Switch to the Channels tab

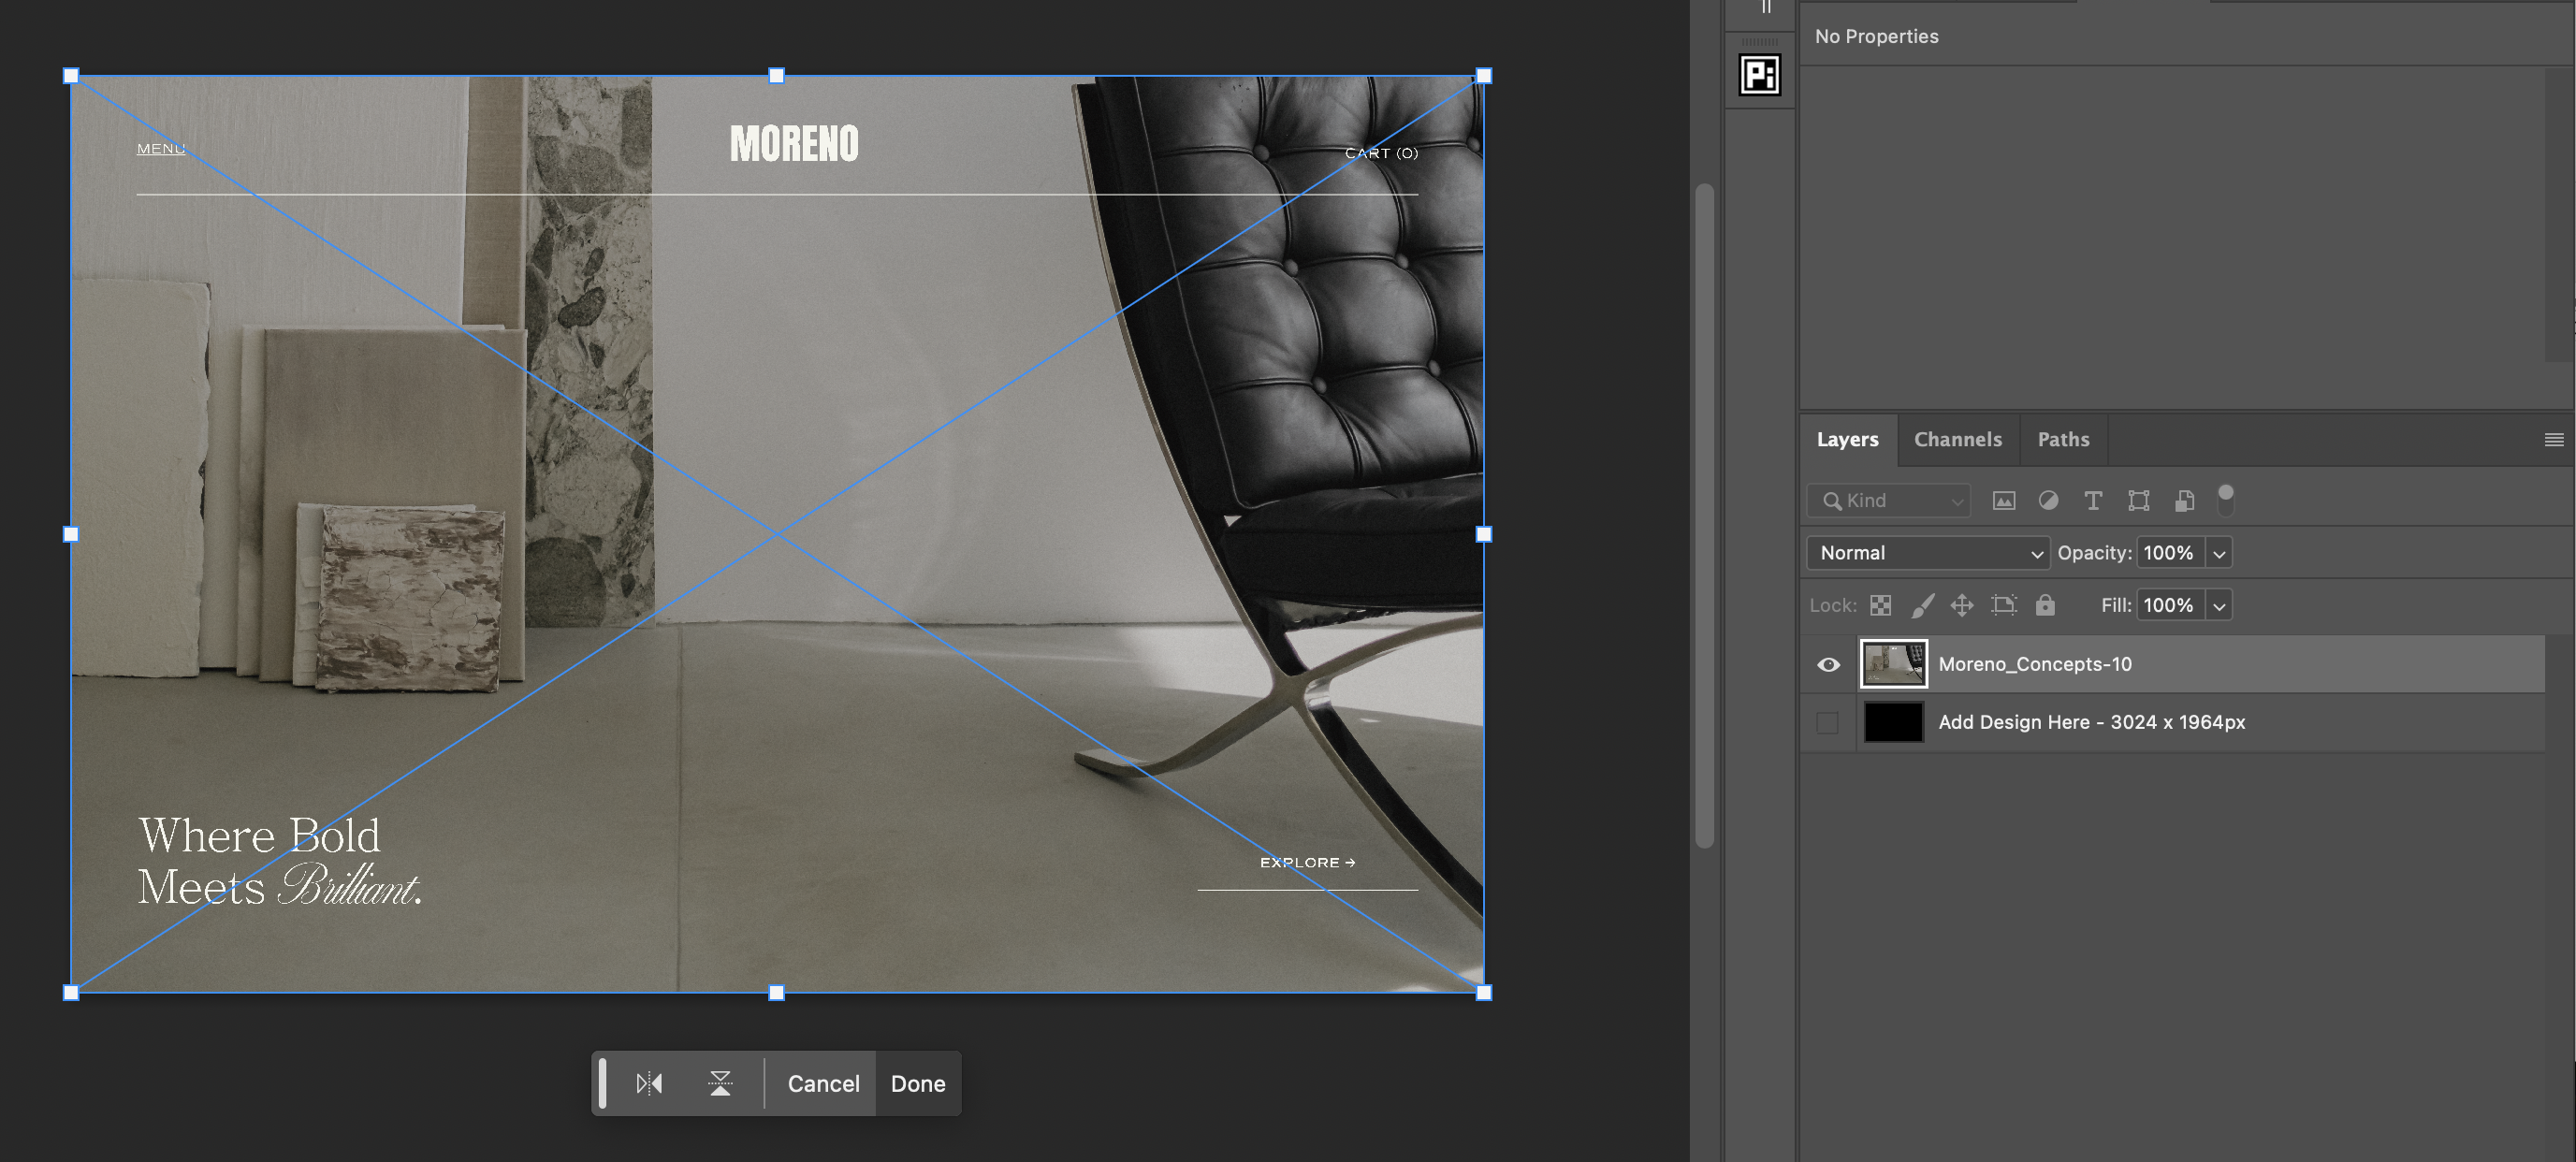(x=1957, y=439)
